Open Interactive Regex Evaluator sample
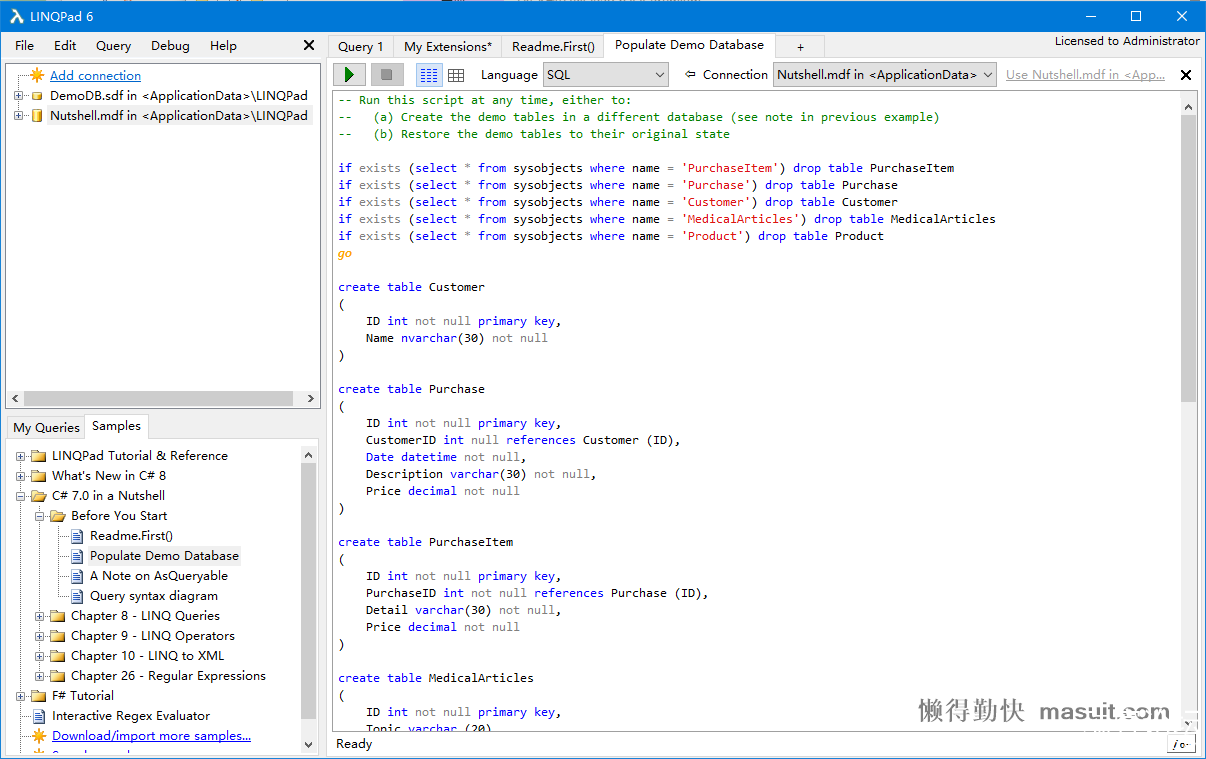This screenshot has width=1206, height=759. coord(131,716)
